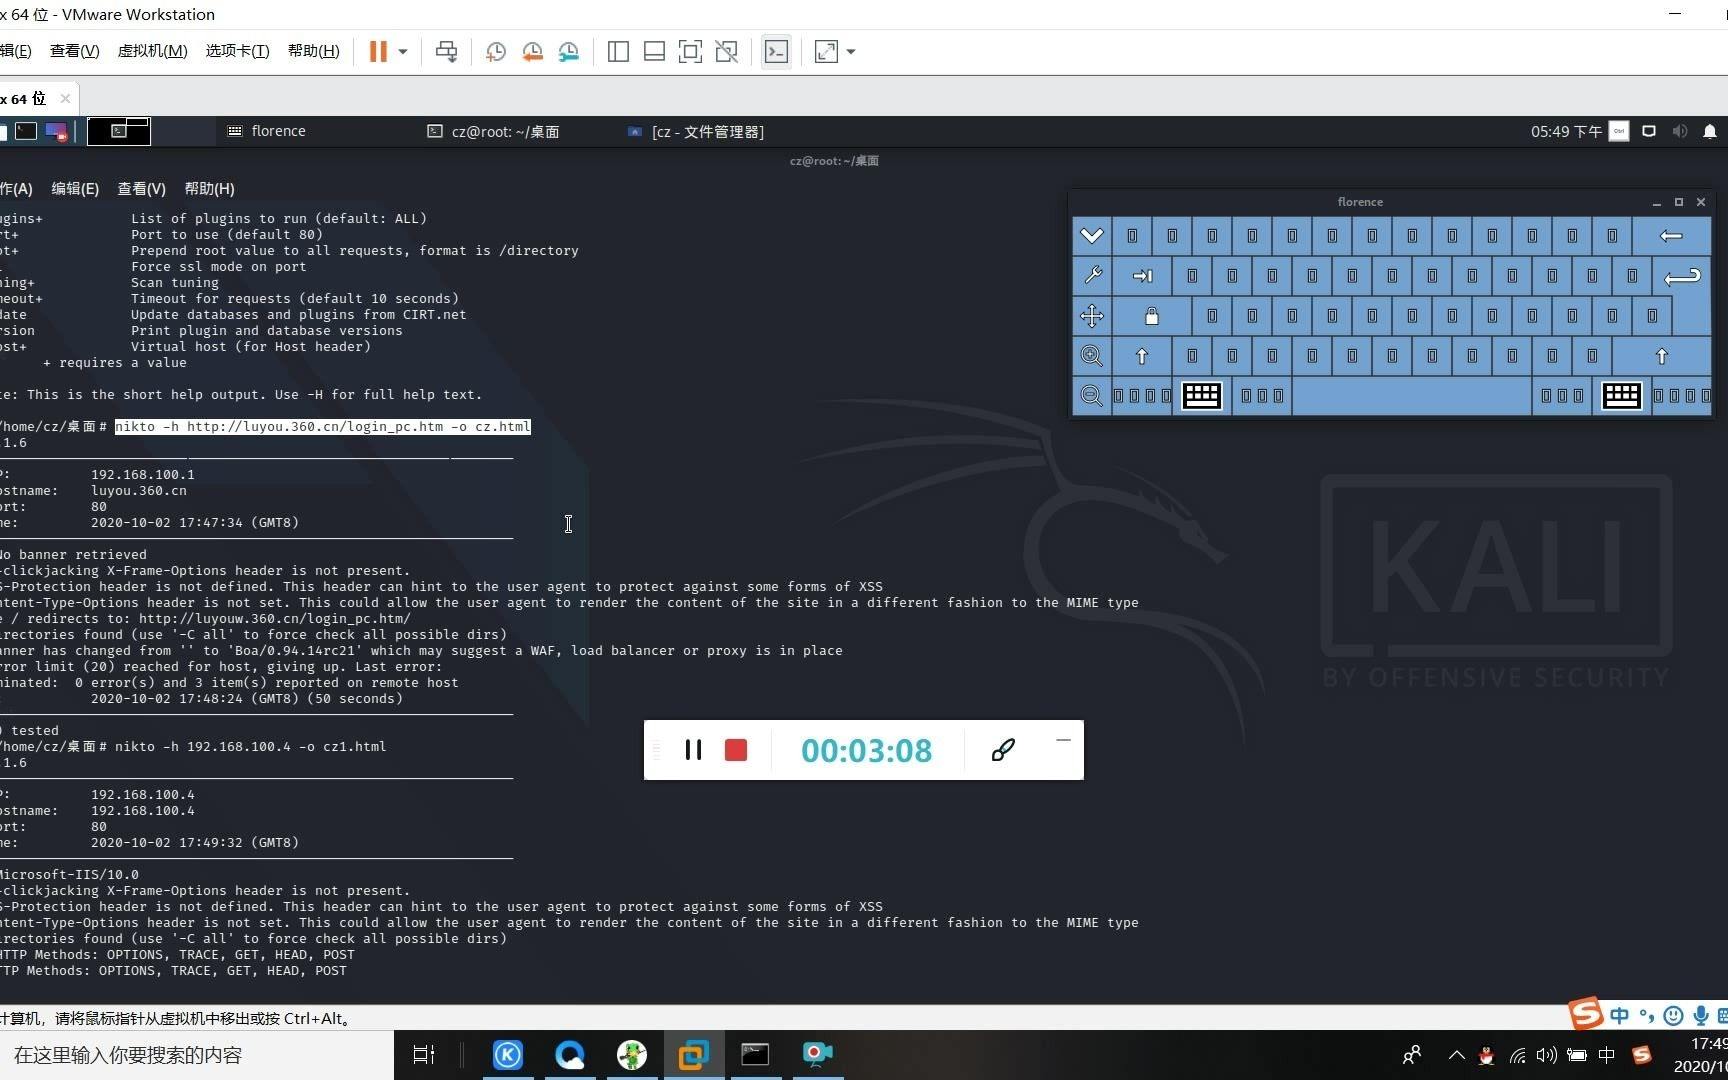Click the Windows search box 在这里输入你要搜索的内容

[x=196, y=1055]
